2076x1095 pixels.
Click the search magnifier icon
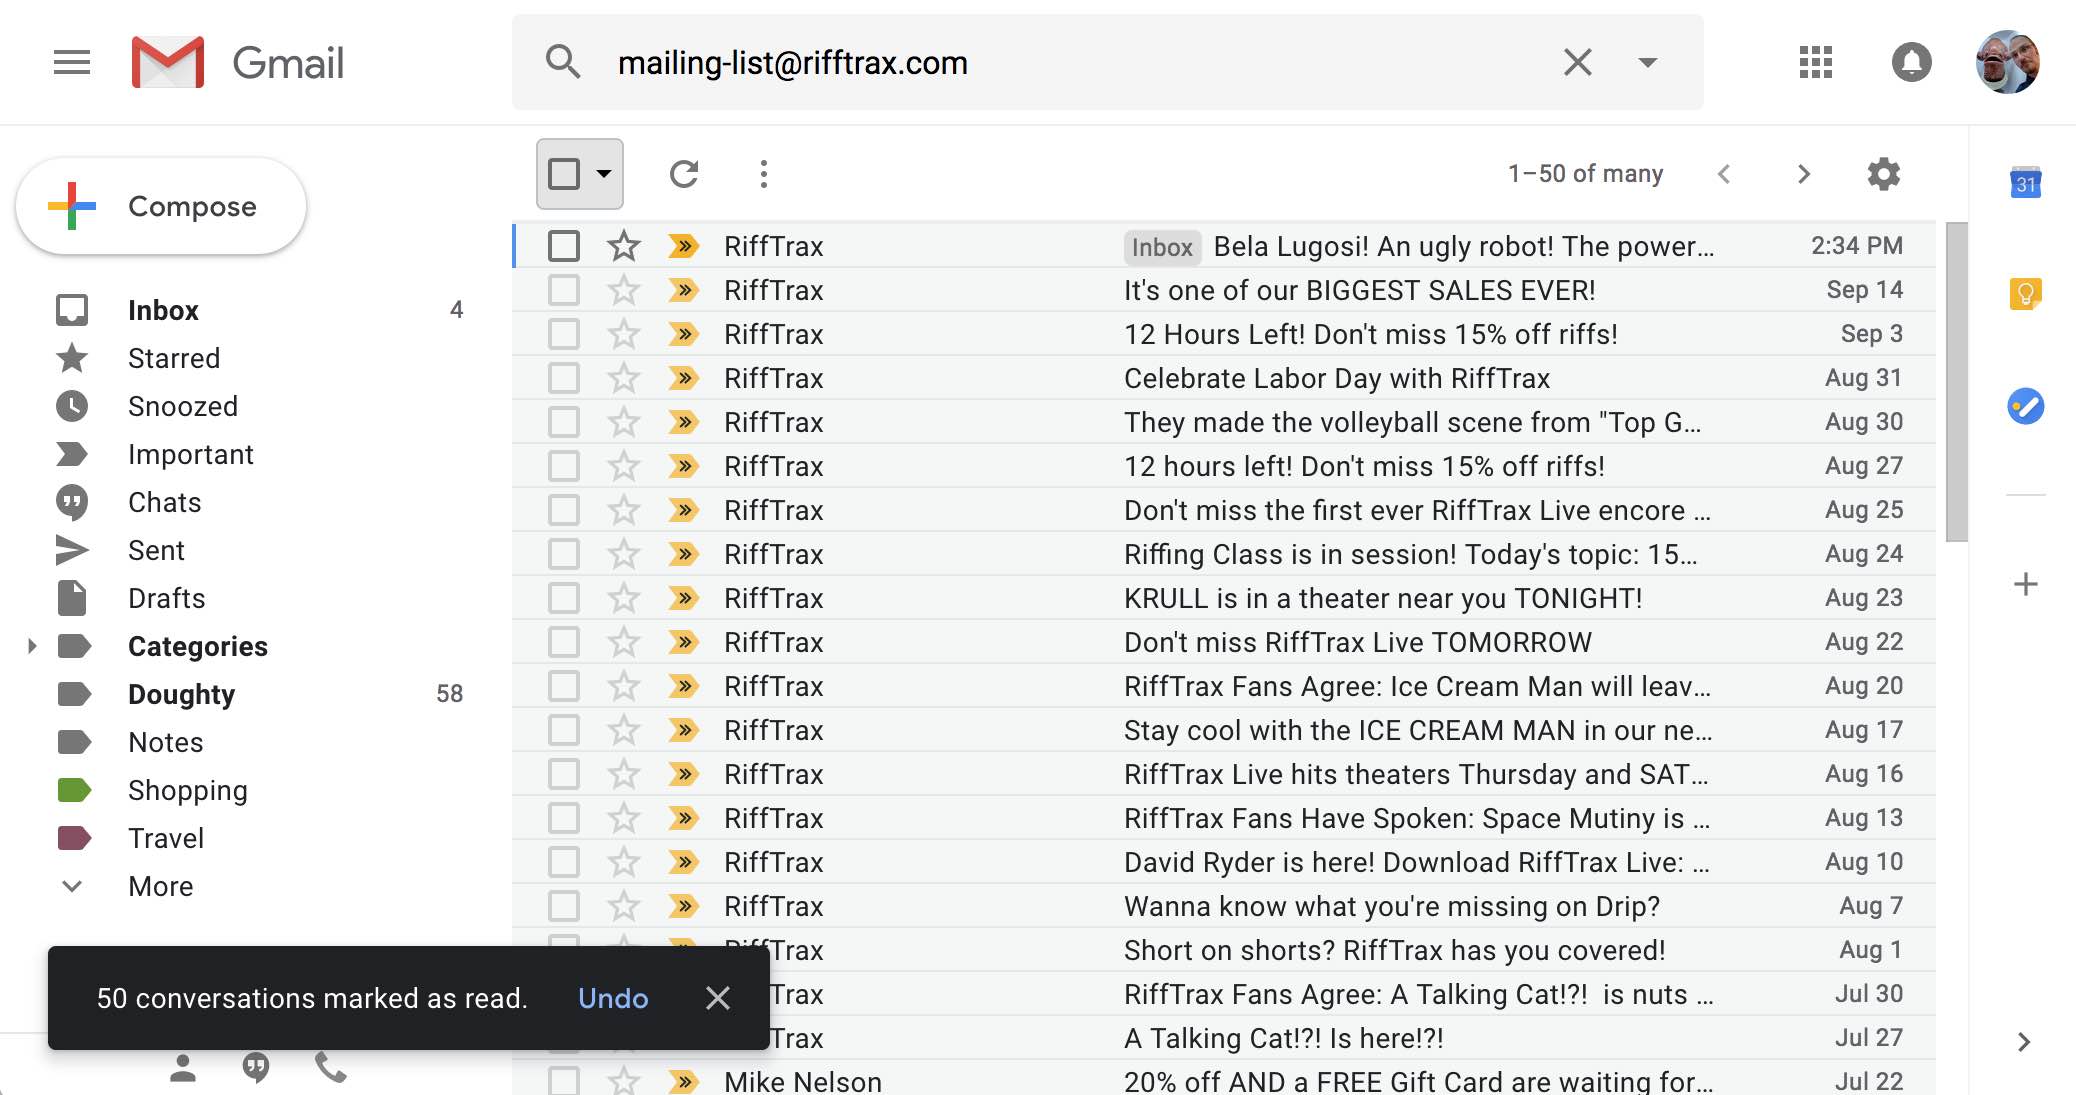click(563, 62)
